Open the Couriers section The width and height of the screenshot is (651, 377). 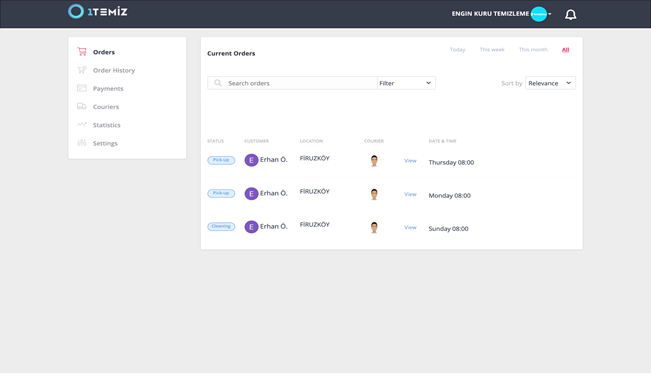(x=106, y=107)
